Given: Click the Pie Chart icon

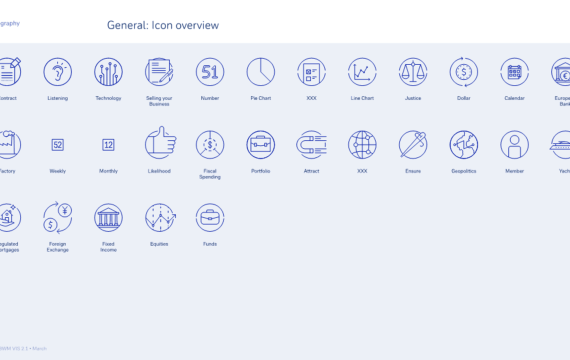Looking at the screenshot, I should (x=261, y=72).
